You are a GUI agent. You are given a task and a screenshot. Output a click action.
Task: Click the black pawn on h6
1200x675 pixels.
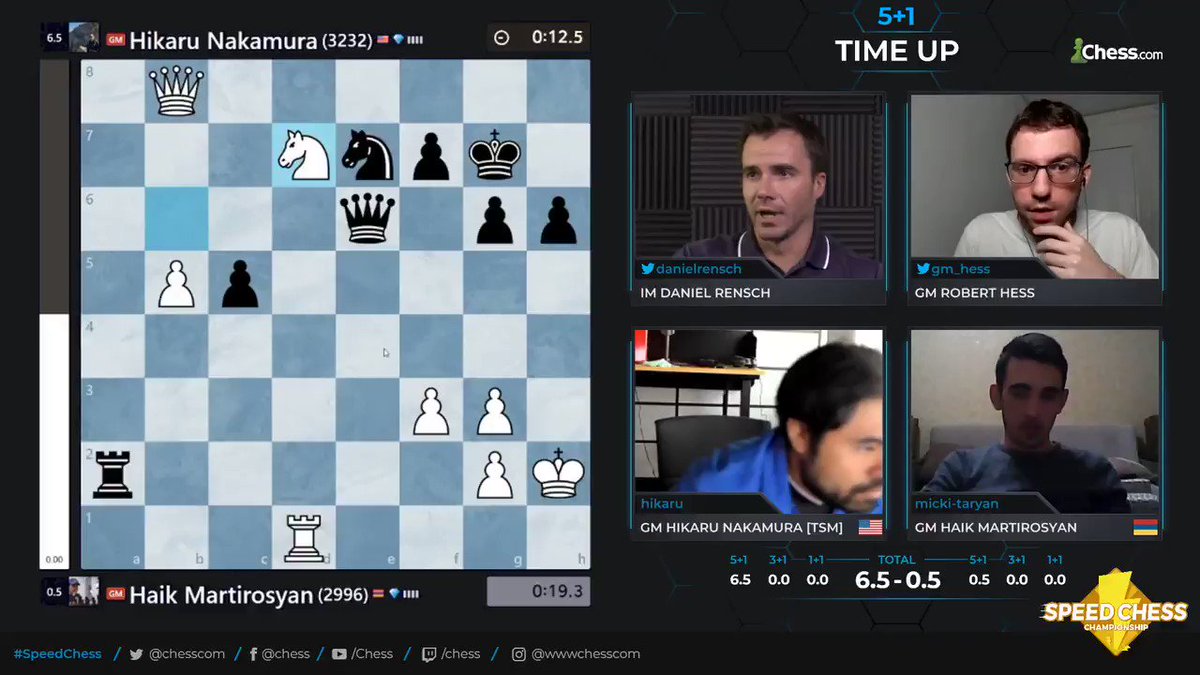pos(558,220)
